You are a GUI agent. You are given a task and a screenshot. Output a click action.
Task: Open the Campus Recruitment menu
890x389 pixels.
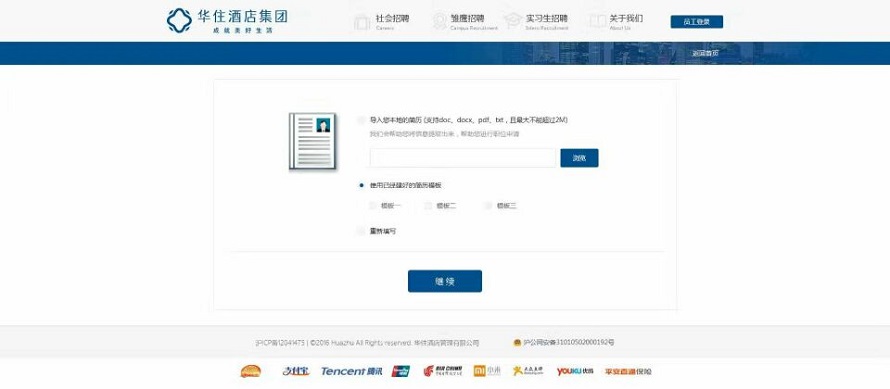[465, 22]
